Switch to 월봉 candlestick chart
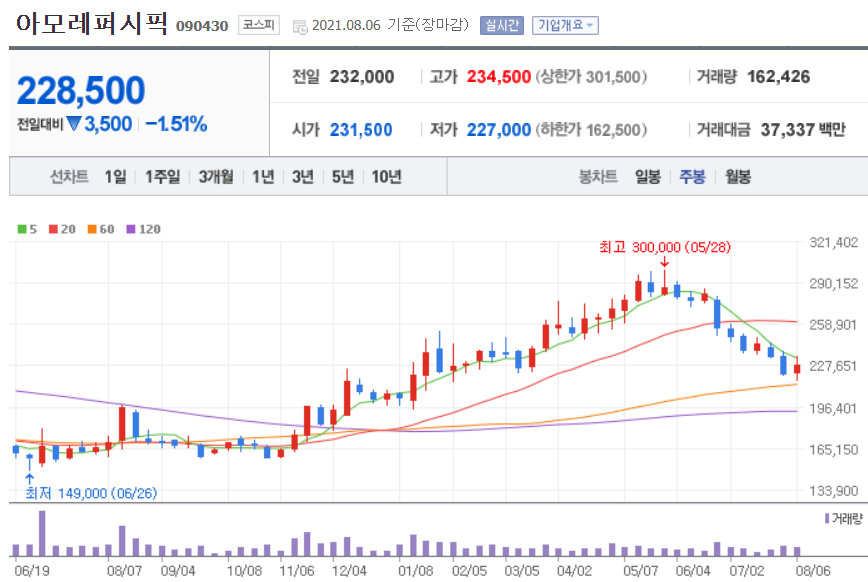 (737, 177)
